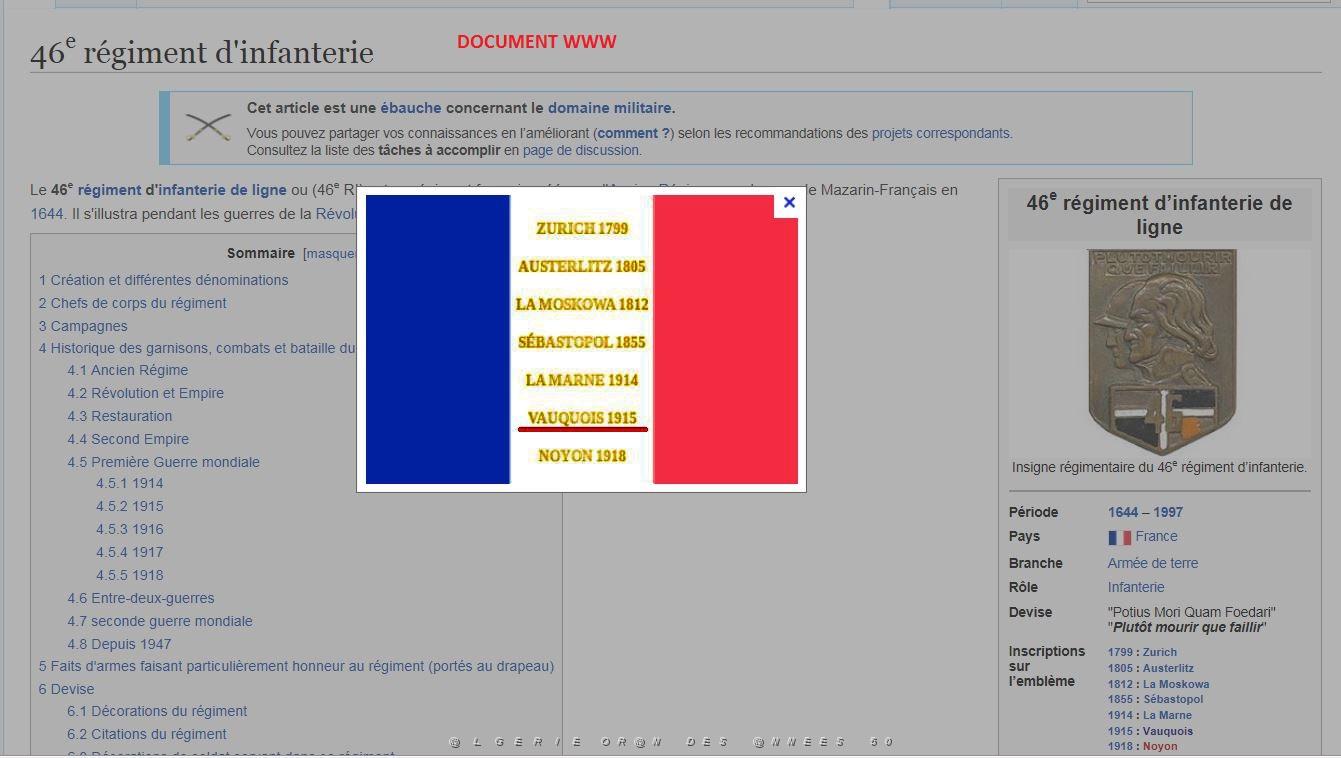1341x758 pixels.
Task: Go to '4.4 Second Empire'
Action: [x=128, y=439]
